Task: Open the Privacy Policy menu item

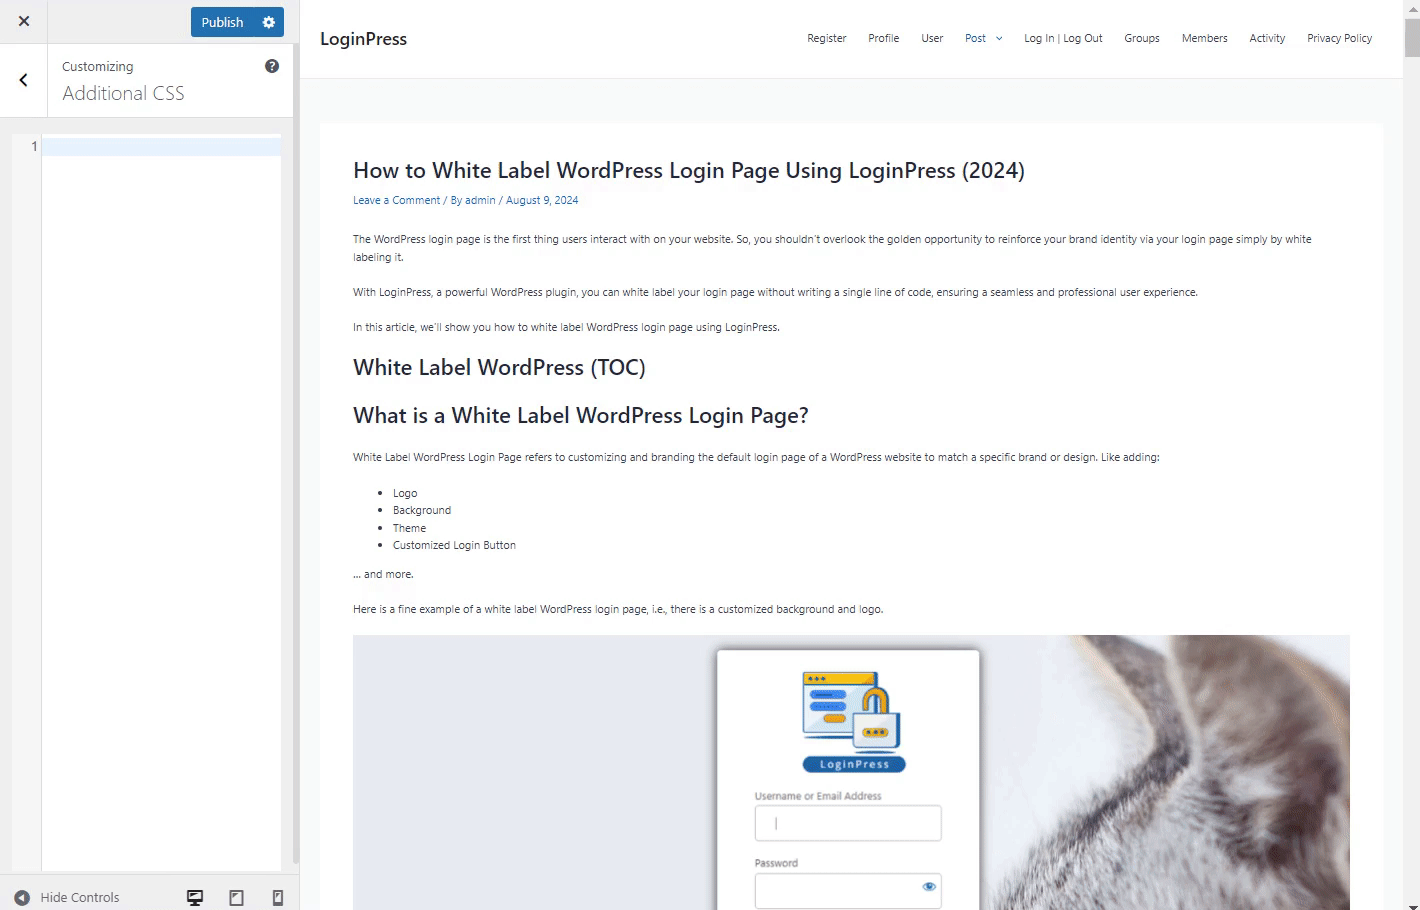Action: pos(1339,38)
